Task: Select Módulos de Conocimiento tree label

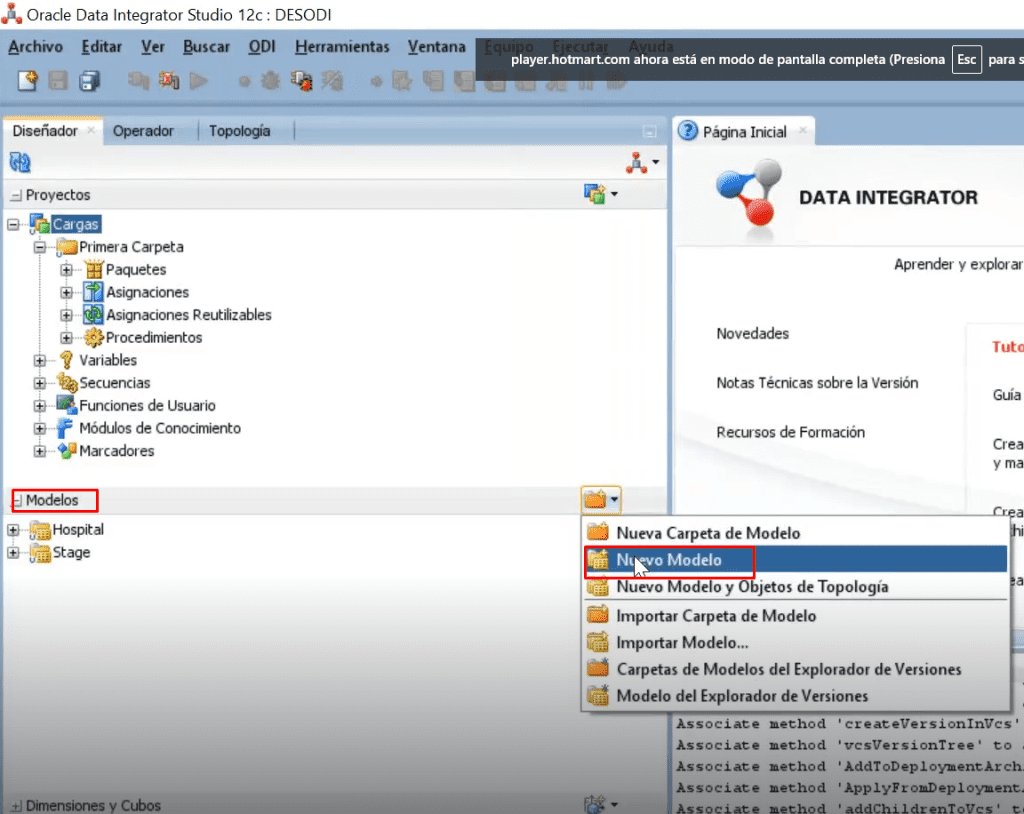Action: [160, 429]
